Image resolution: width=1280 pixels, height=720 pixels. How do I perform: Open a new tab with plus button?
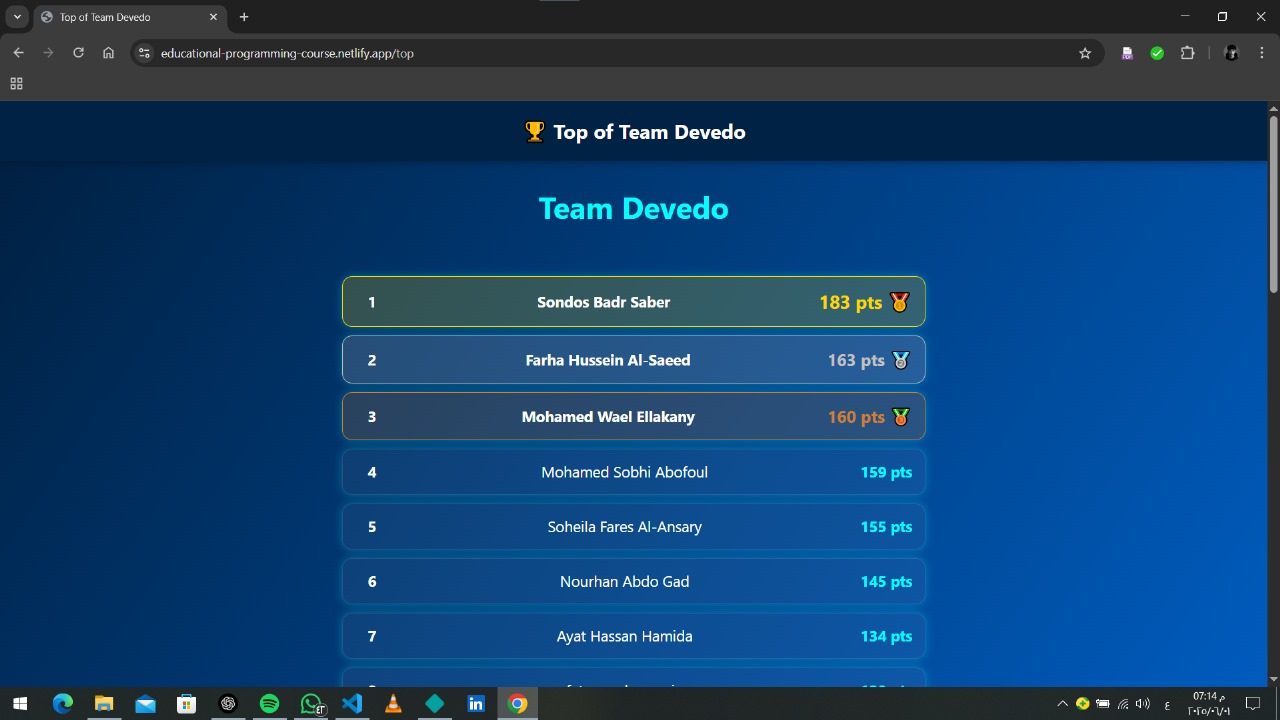[244, 17]
